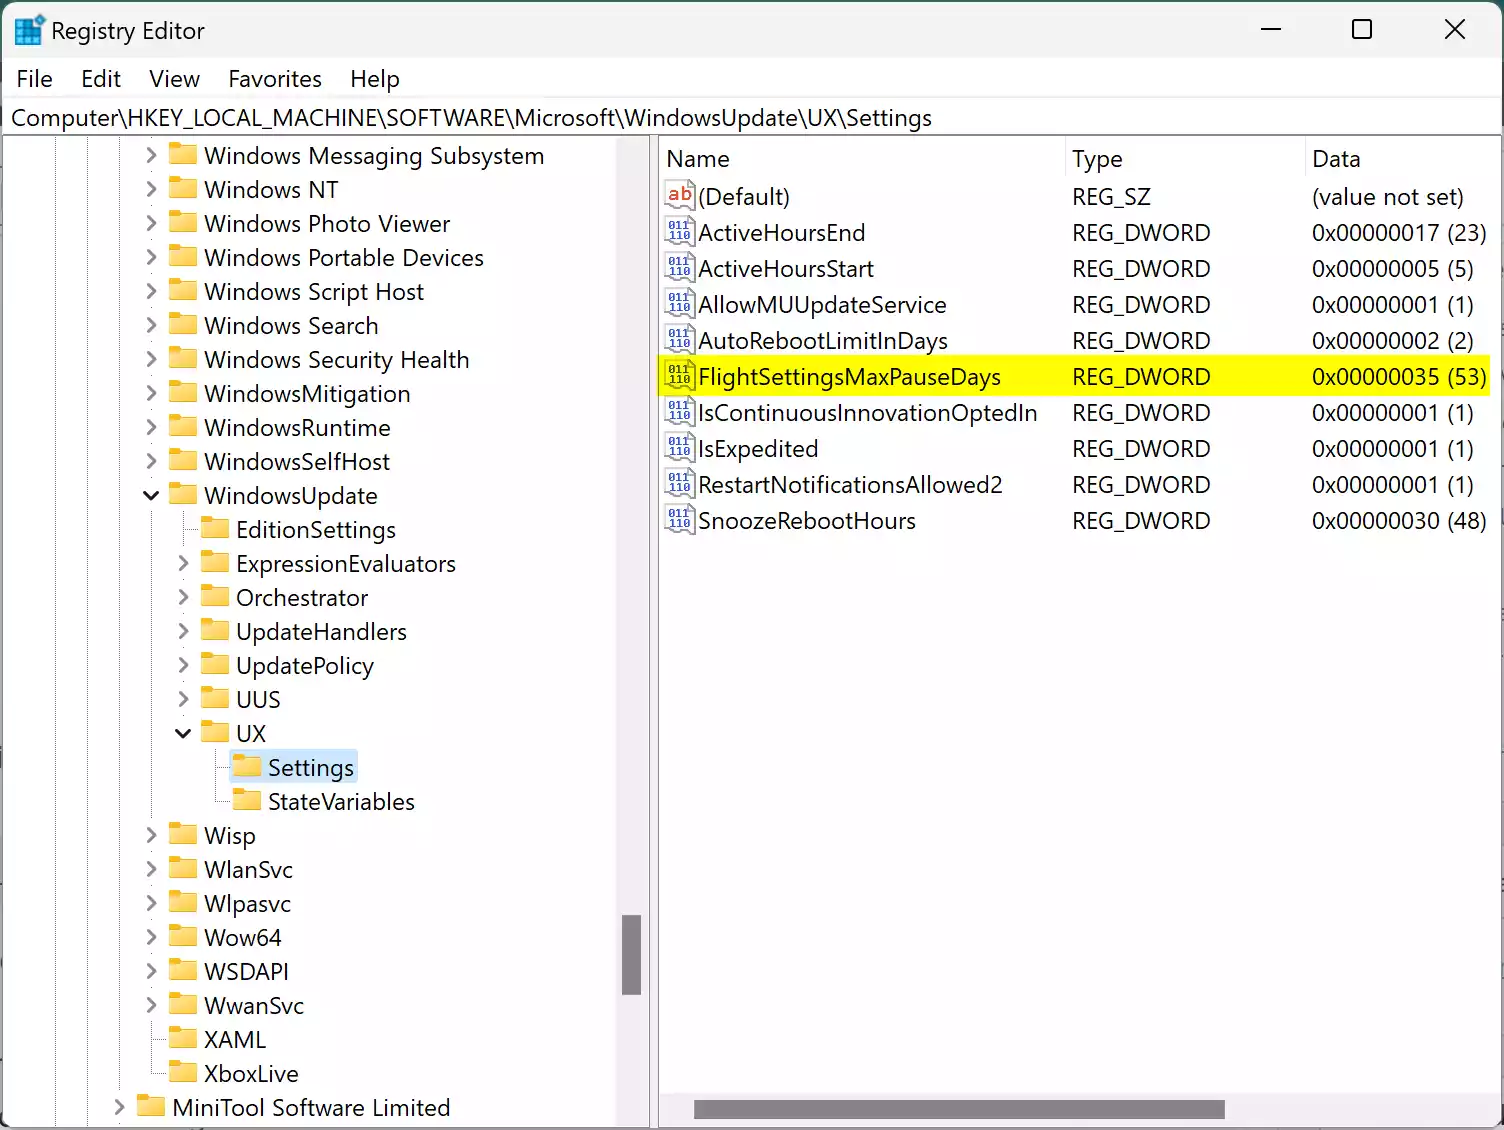Click the WSDAPI folder icon
The height and width of the screenshot is (1130, 1504).
[x=183, y=970]
